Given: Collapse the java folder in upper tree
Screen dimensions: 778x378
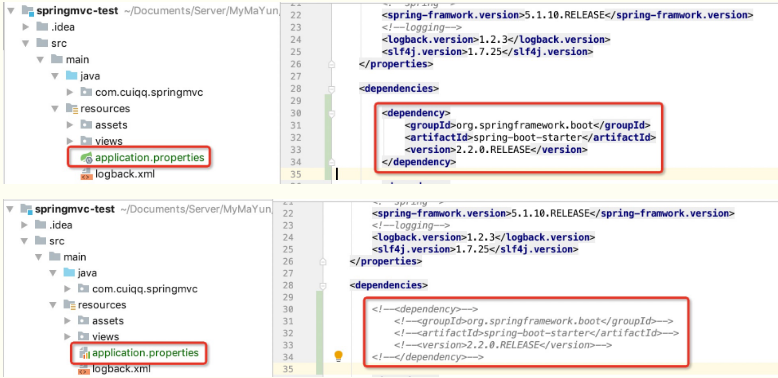Looking at the screenshot, I should [x=56, y=76].
